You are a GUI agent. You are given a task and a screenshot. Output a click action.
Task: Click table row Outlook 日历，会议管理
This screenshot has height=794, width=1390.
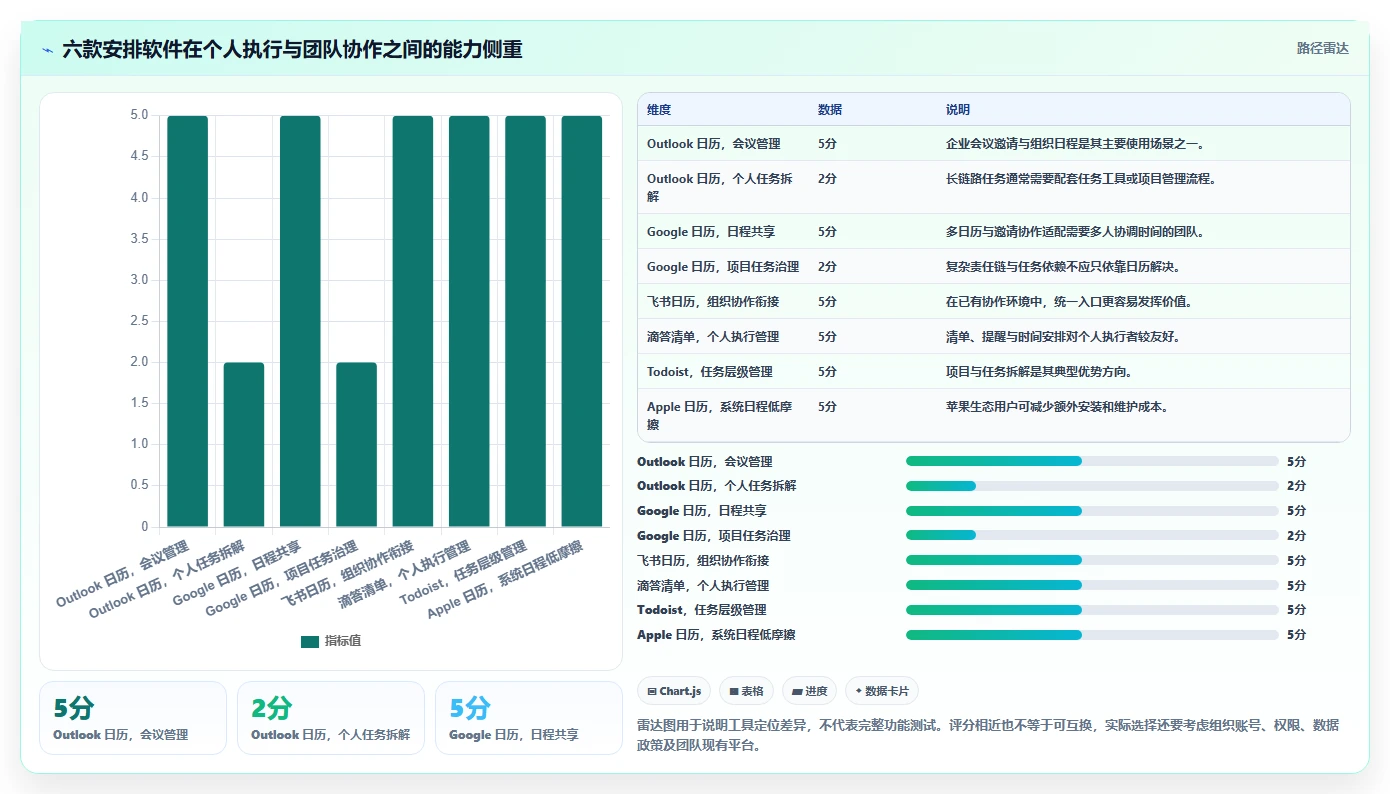(x=993, y=144)
